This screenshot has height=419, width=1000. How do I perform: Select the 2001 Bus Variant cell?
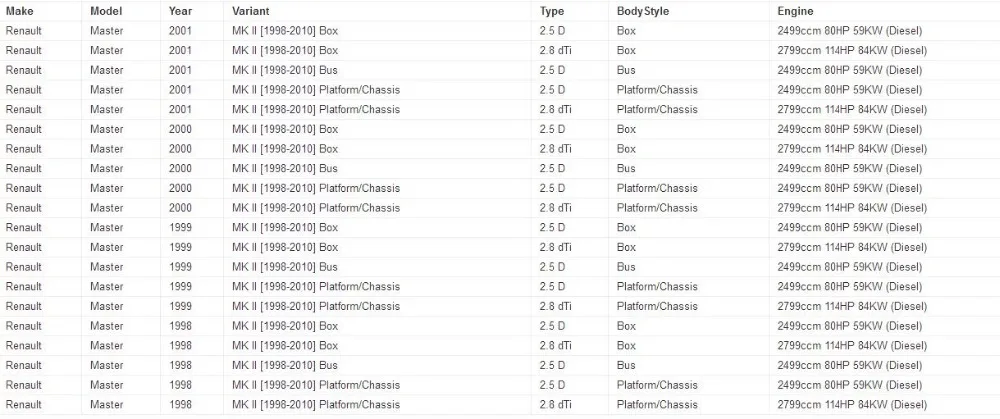click(378, 70)
